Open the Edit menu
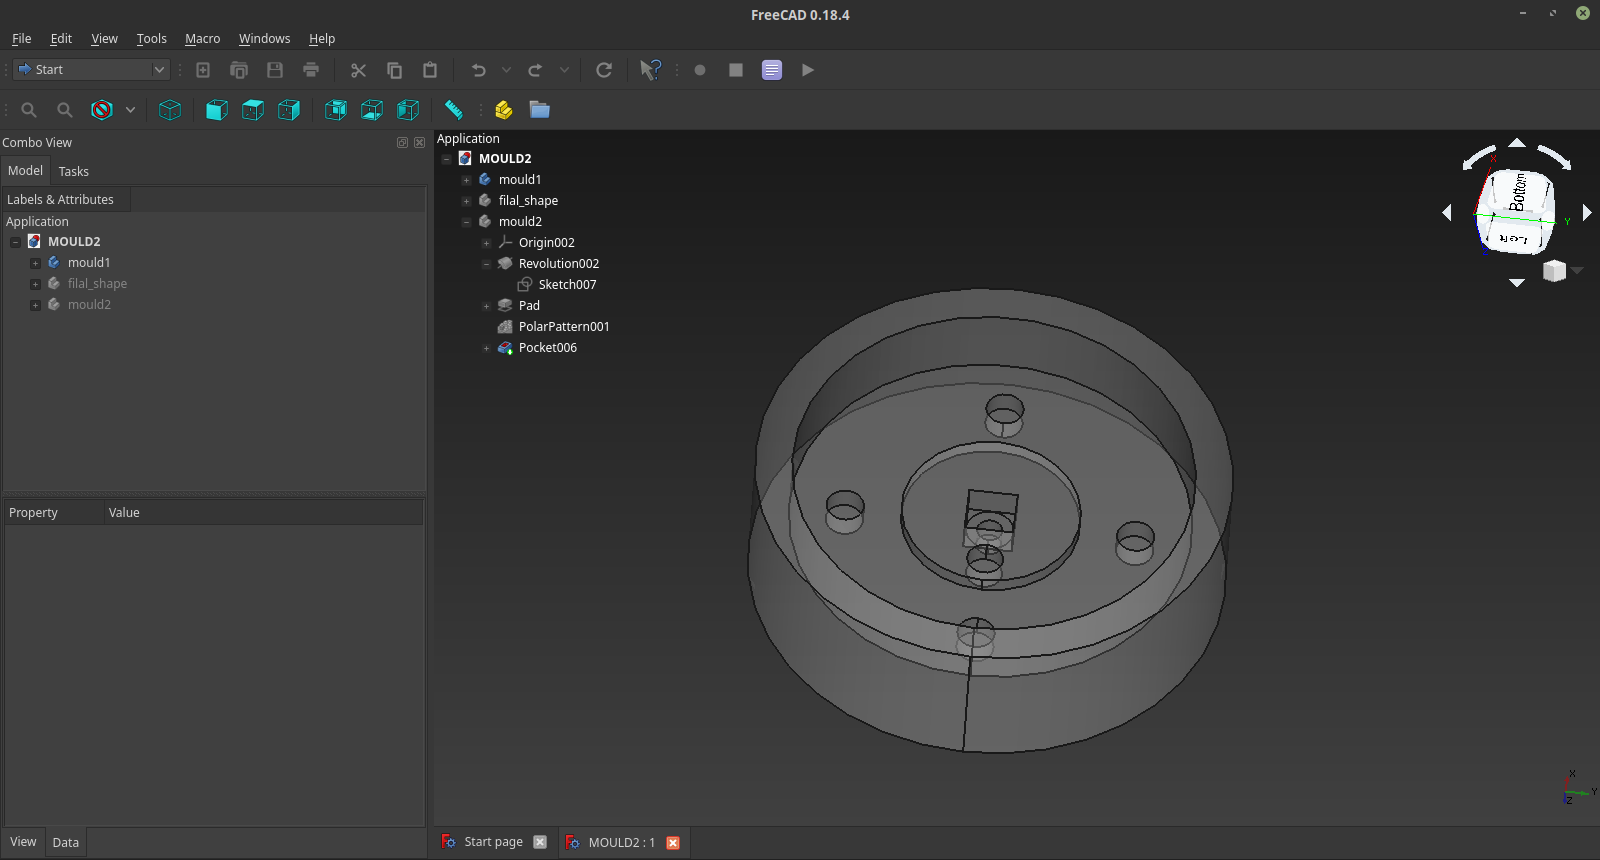1600x860 pixels. pyautogui.click(x=61, y=39)
